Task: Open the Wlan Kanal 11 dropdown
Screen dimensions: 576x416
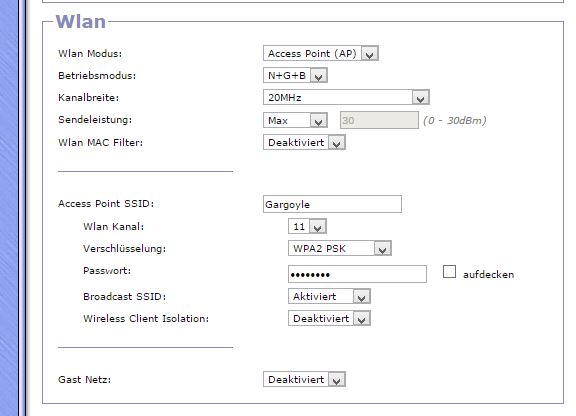Action: tap(307, 226)
